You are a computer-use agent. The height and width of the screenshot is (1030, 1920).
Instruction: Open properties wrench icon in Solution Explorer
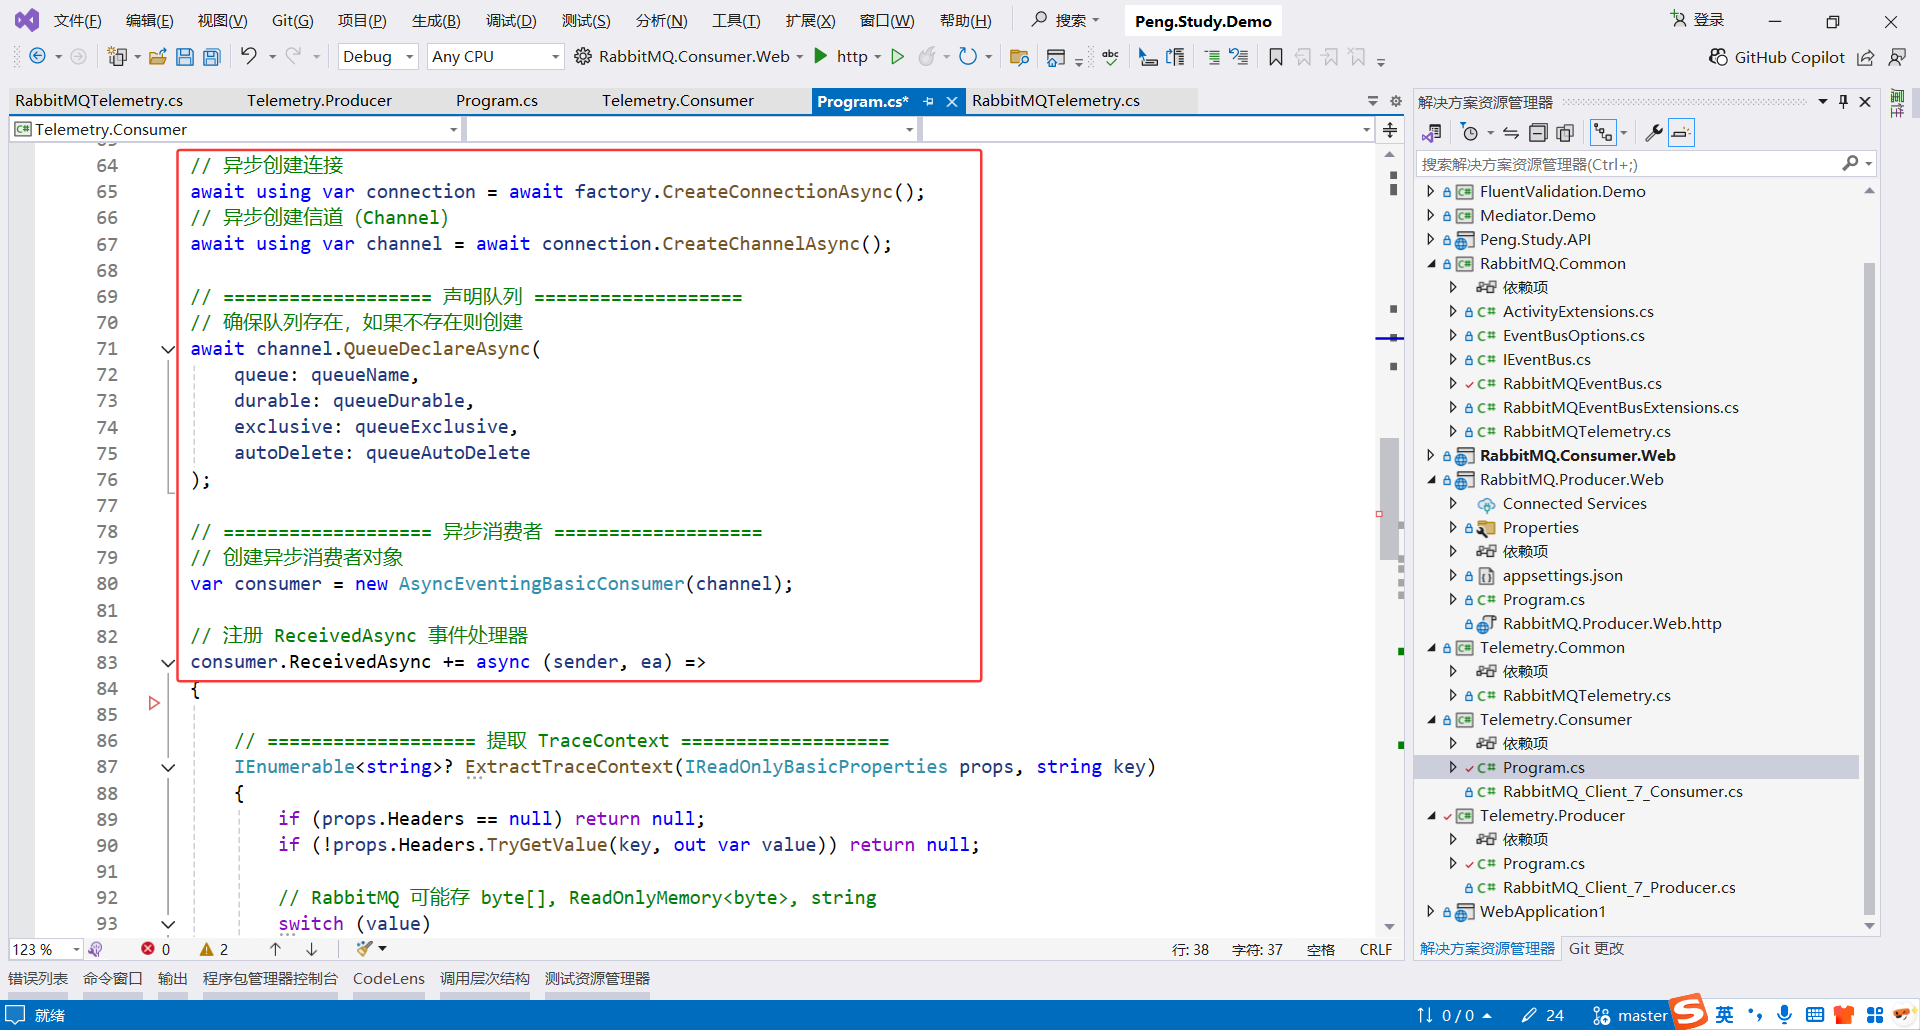click(x=1653, y=132)
